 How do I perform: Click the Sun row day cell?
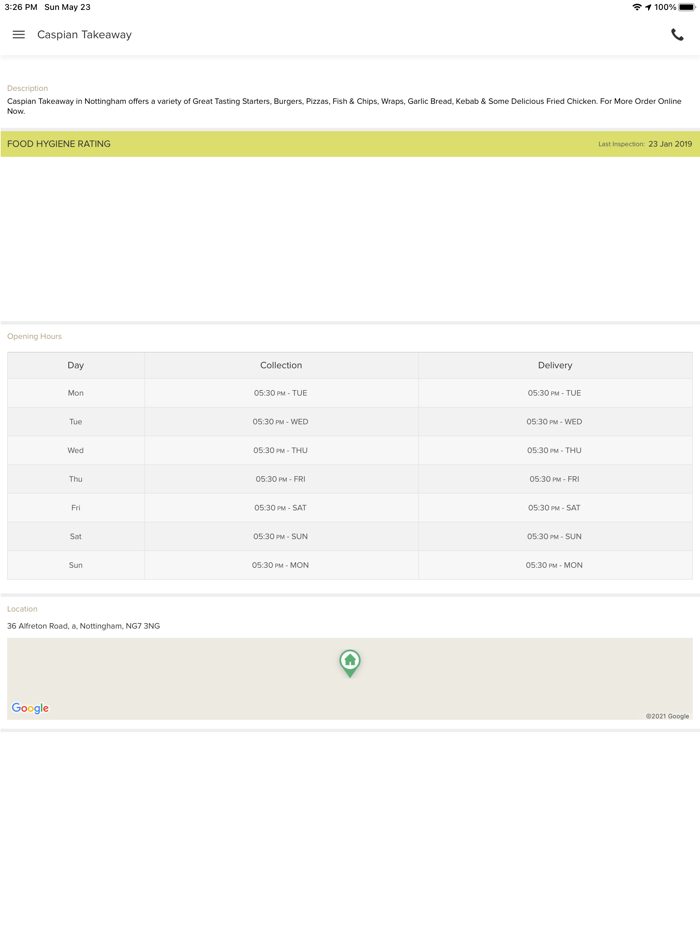click(76, 565)
